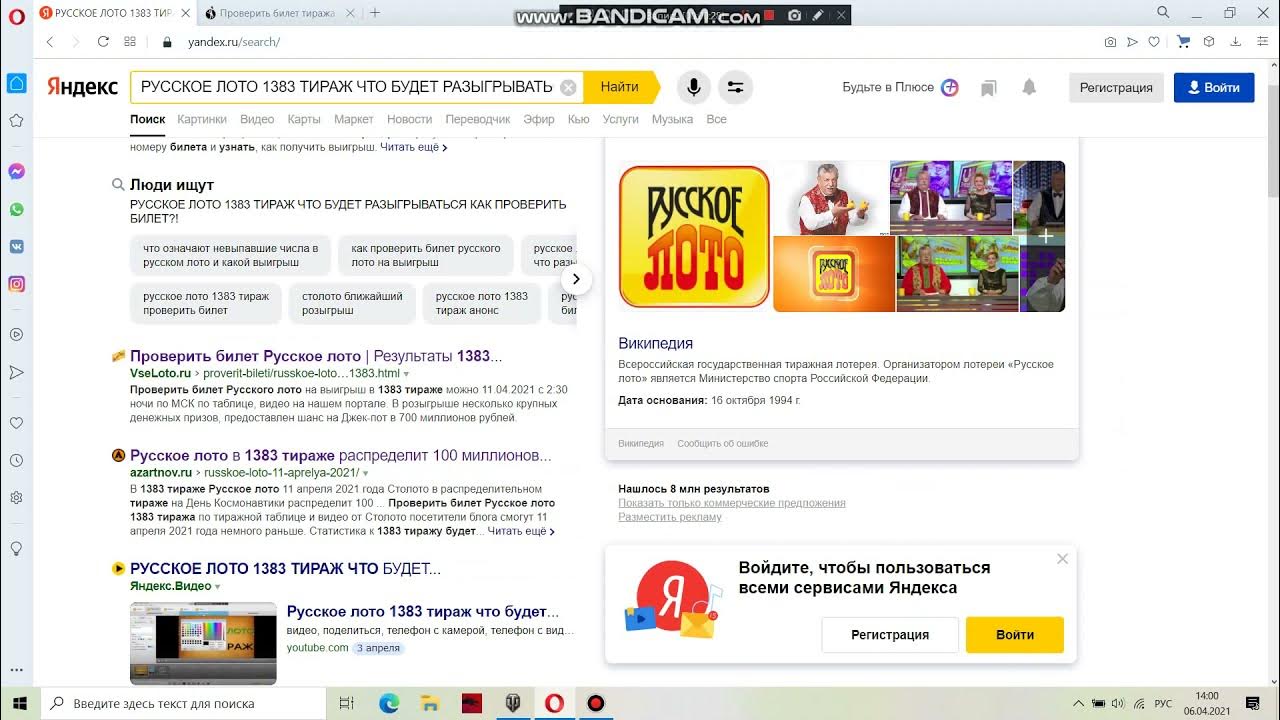
Task: Open Messenger in Opera sidebar
Action: pos(16,172)
